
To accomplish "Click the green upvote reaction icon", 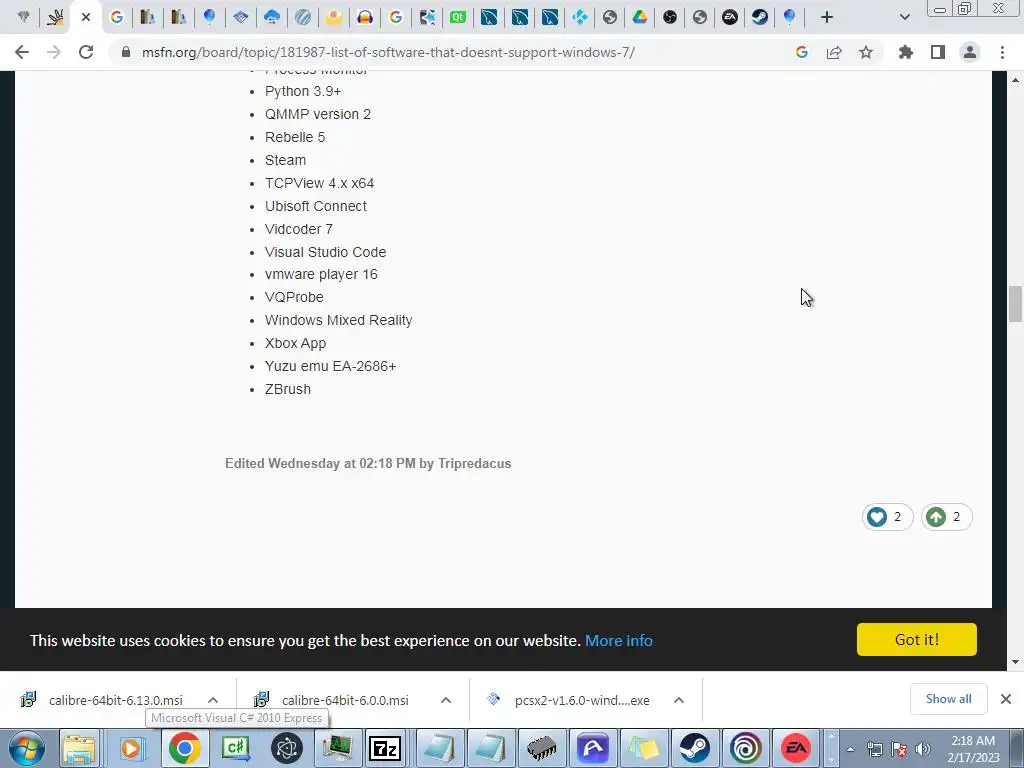I will click(936, 517).
